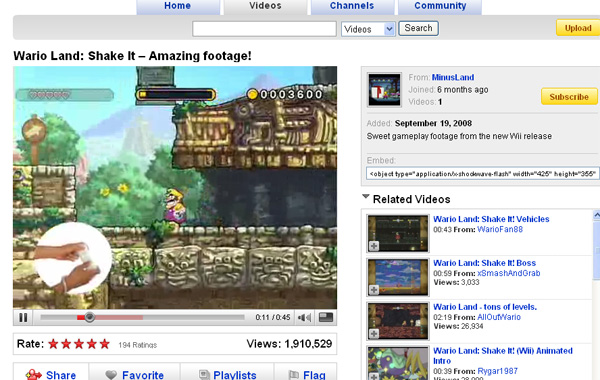
Task: Rate the video two stars
Action: [66, 344]
